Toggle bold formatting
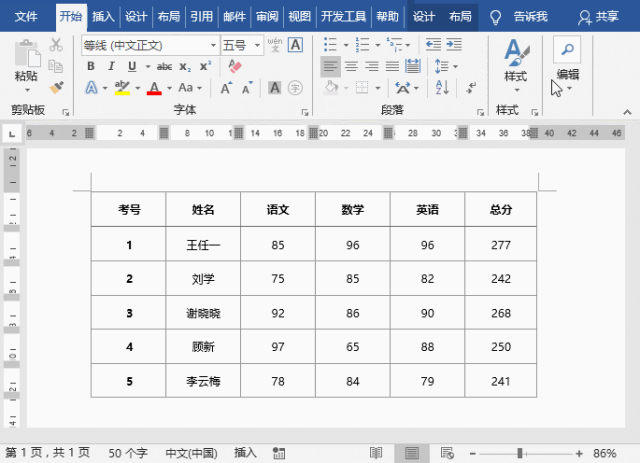This screenshot has width=640, height=463. coord(91,66)
